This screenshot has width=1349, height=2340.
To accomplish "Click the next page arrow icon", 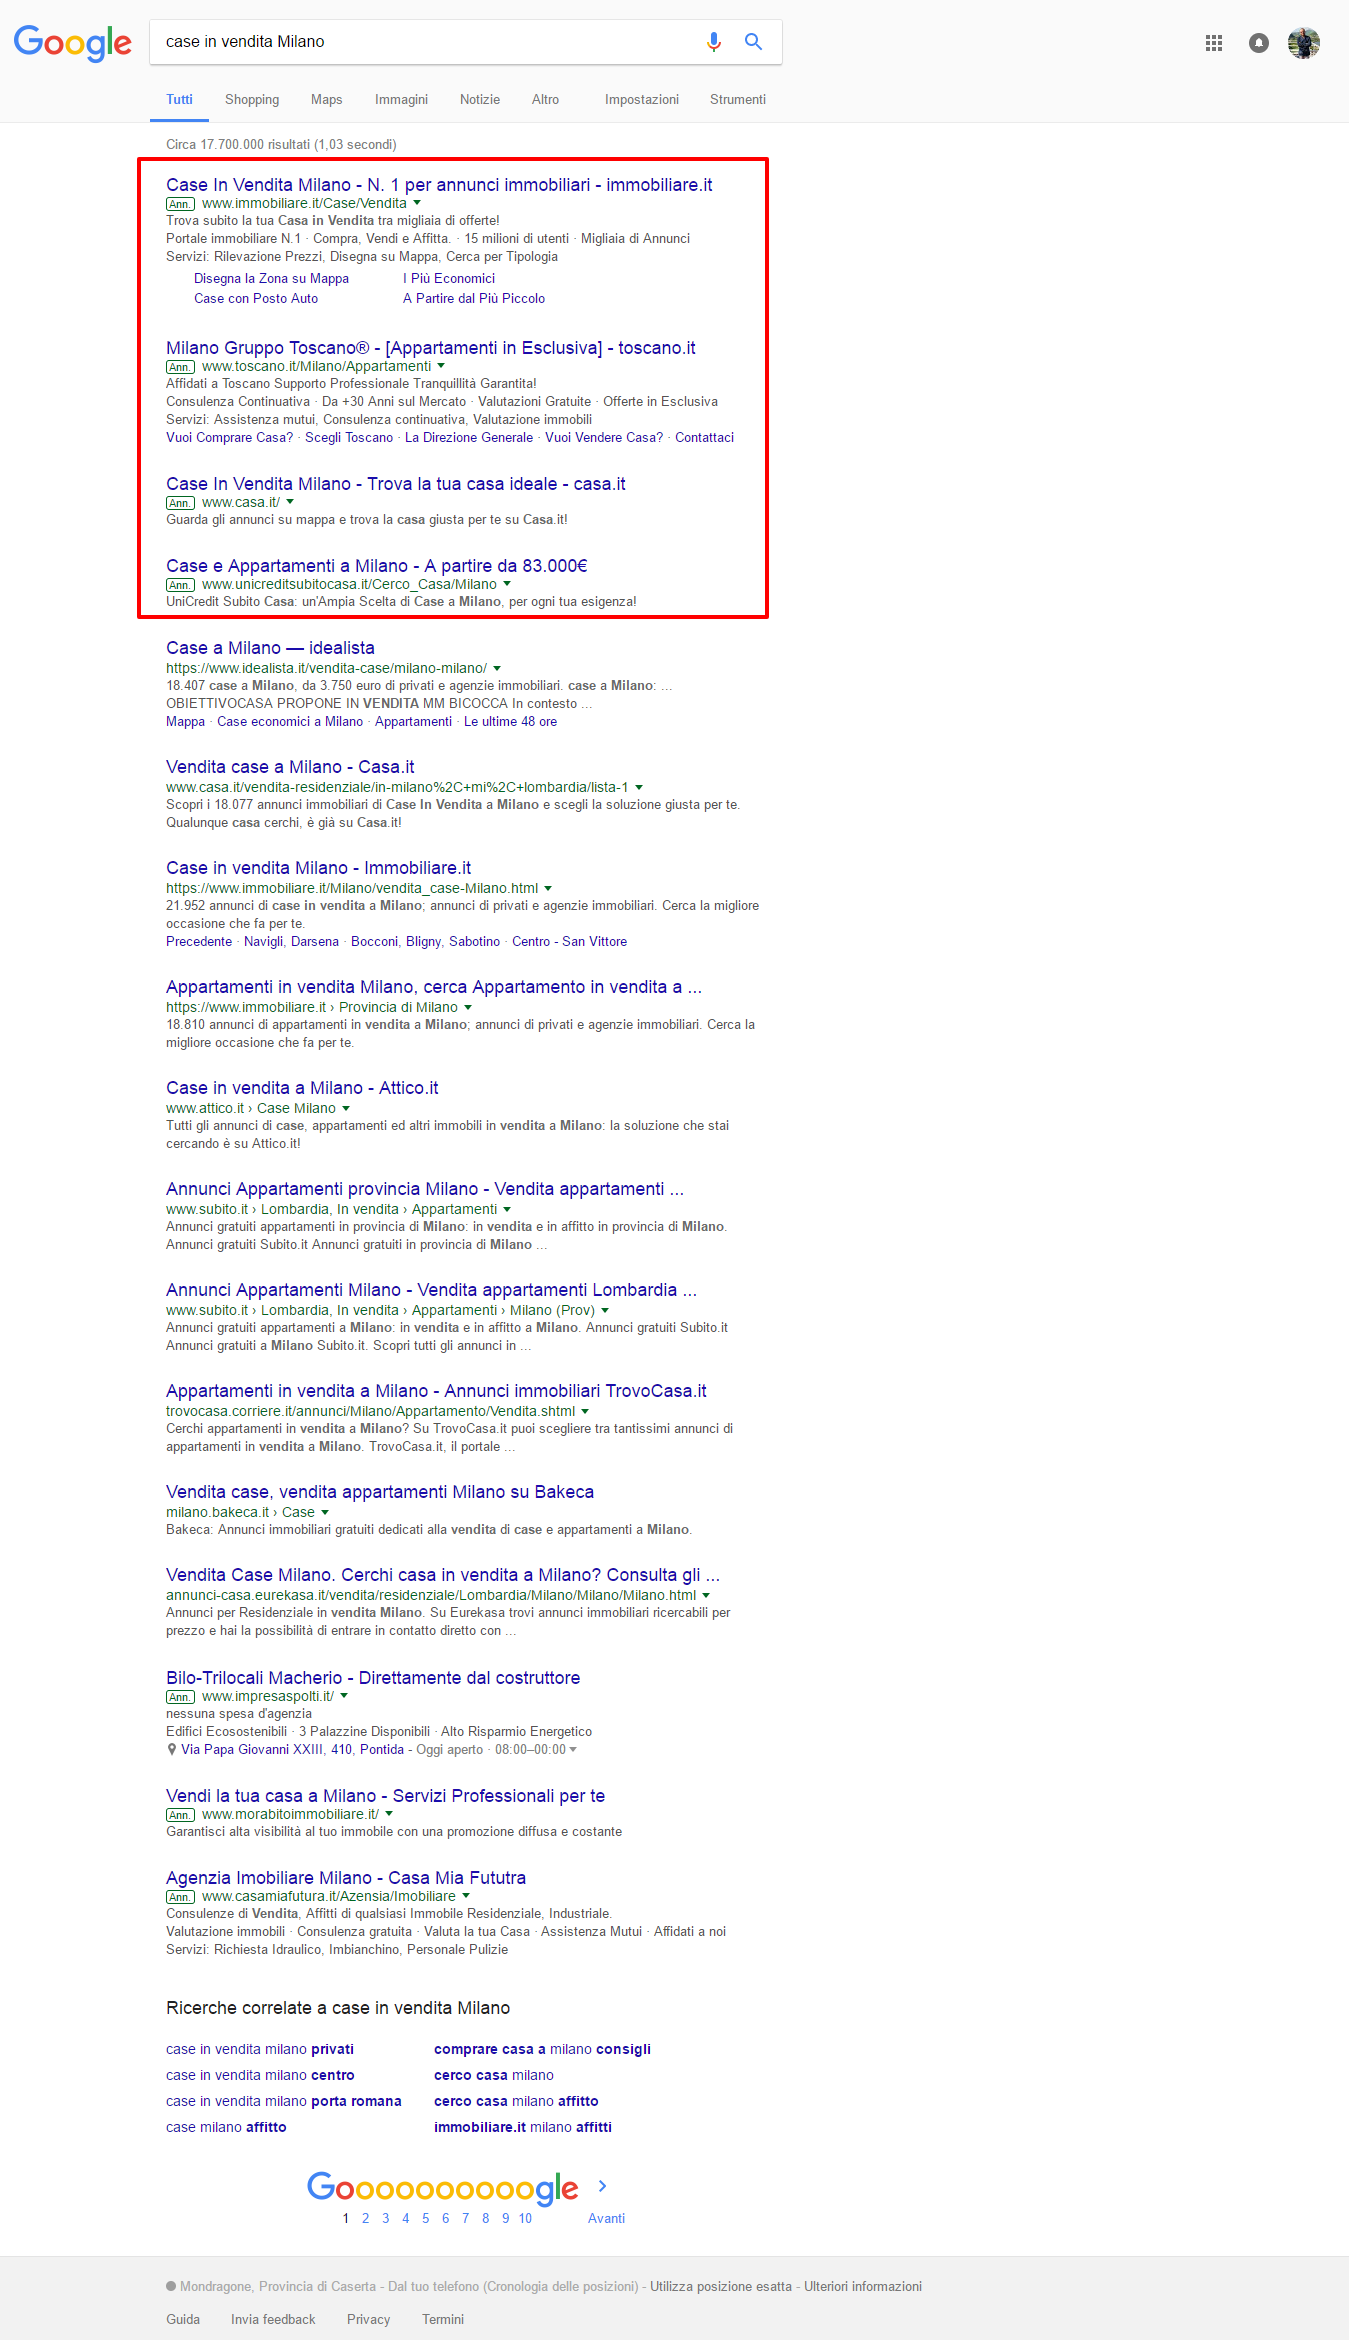I will coord(602,2186).
